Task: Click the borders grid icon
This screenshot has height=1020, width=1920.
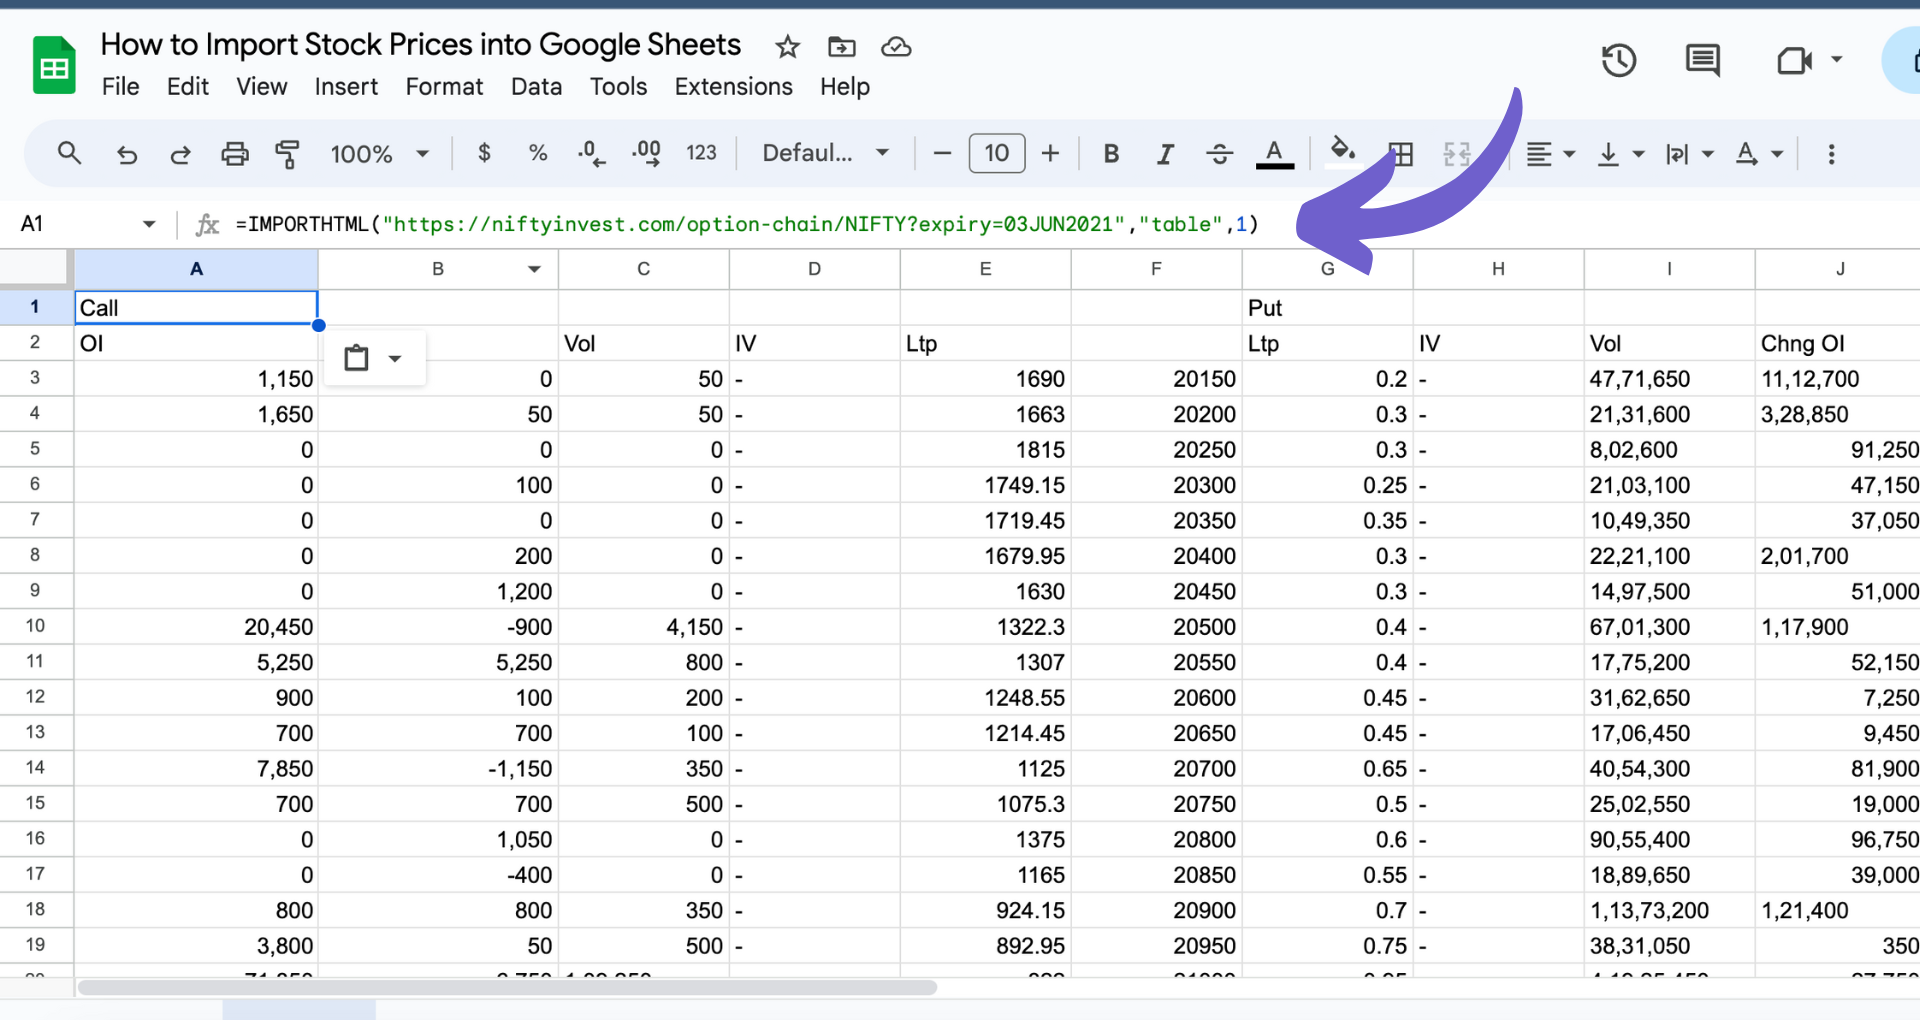Action: click(x=1400, y=154)
